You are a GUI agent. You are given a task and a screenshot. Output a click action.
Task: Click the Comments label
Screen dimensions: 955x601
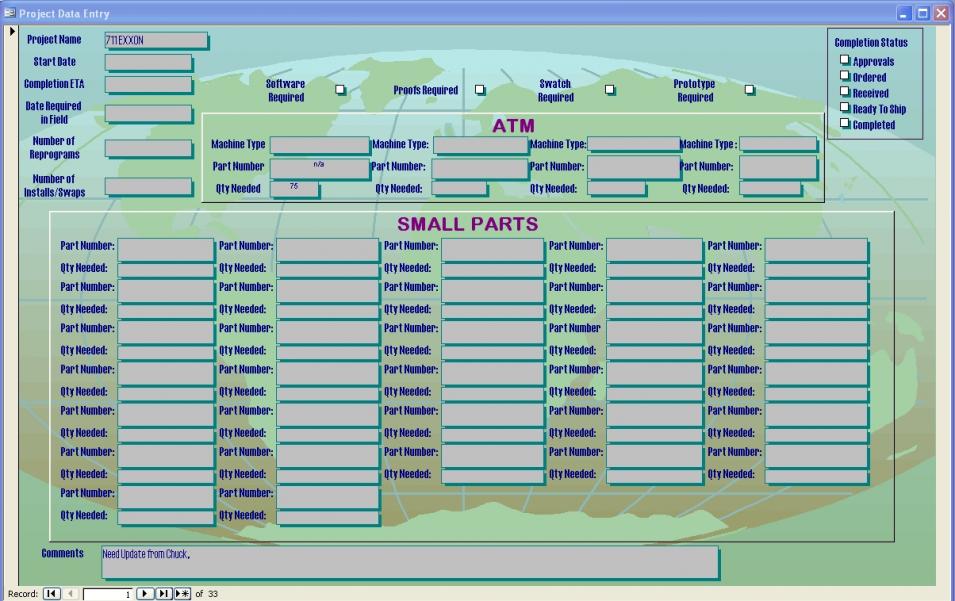[62, 554]
